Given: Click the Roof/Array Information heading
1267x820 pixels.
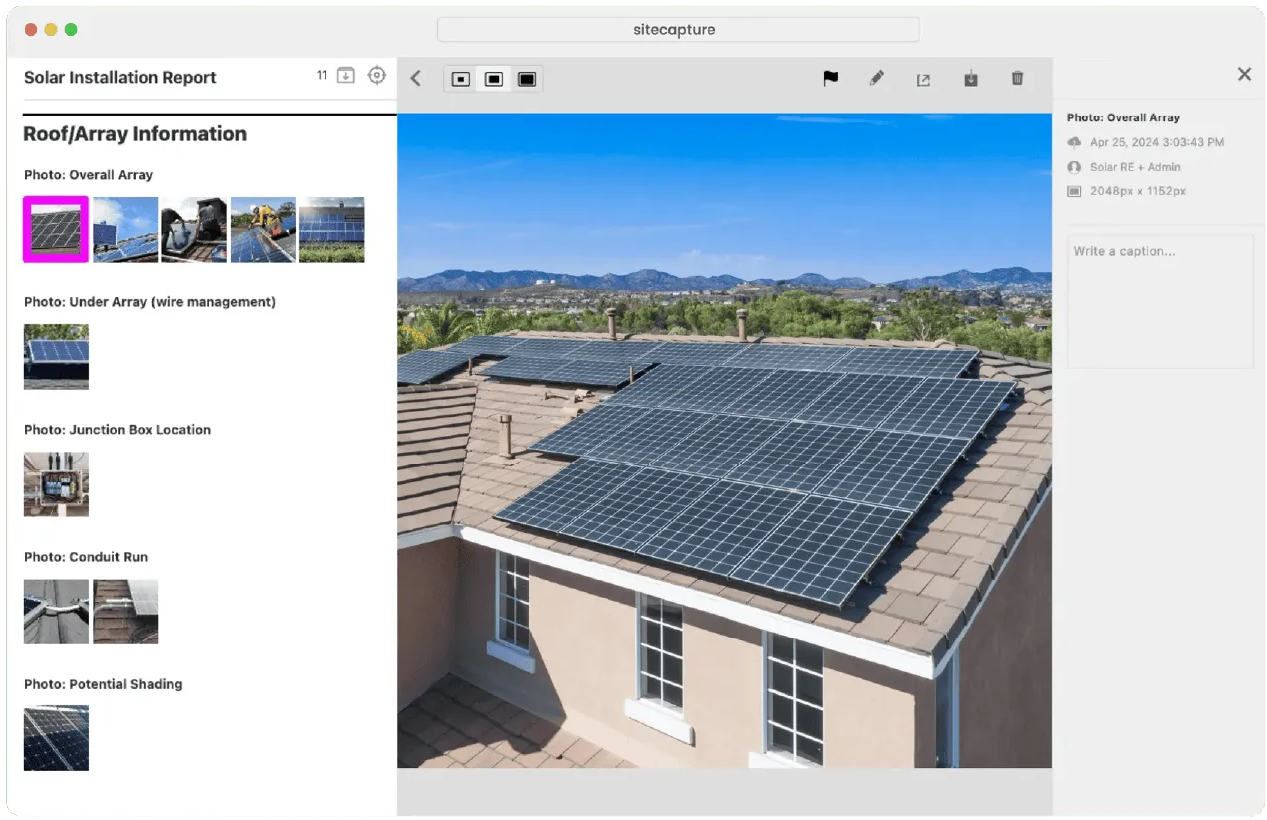Looking at the screenshot, I should 135,134.
